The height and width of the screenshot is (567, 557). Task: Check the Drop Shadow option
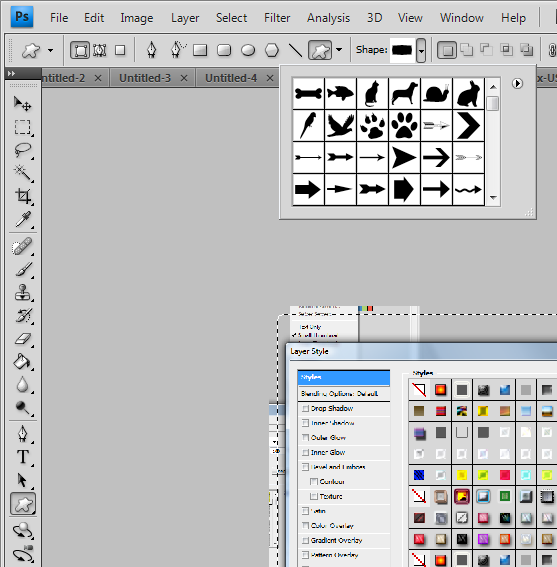[x=306, y=408]
